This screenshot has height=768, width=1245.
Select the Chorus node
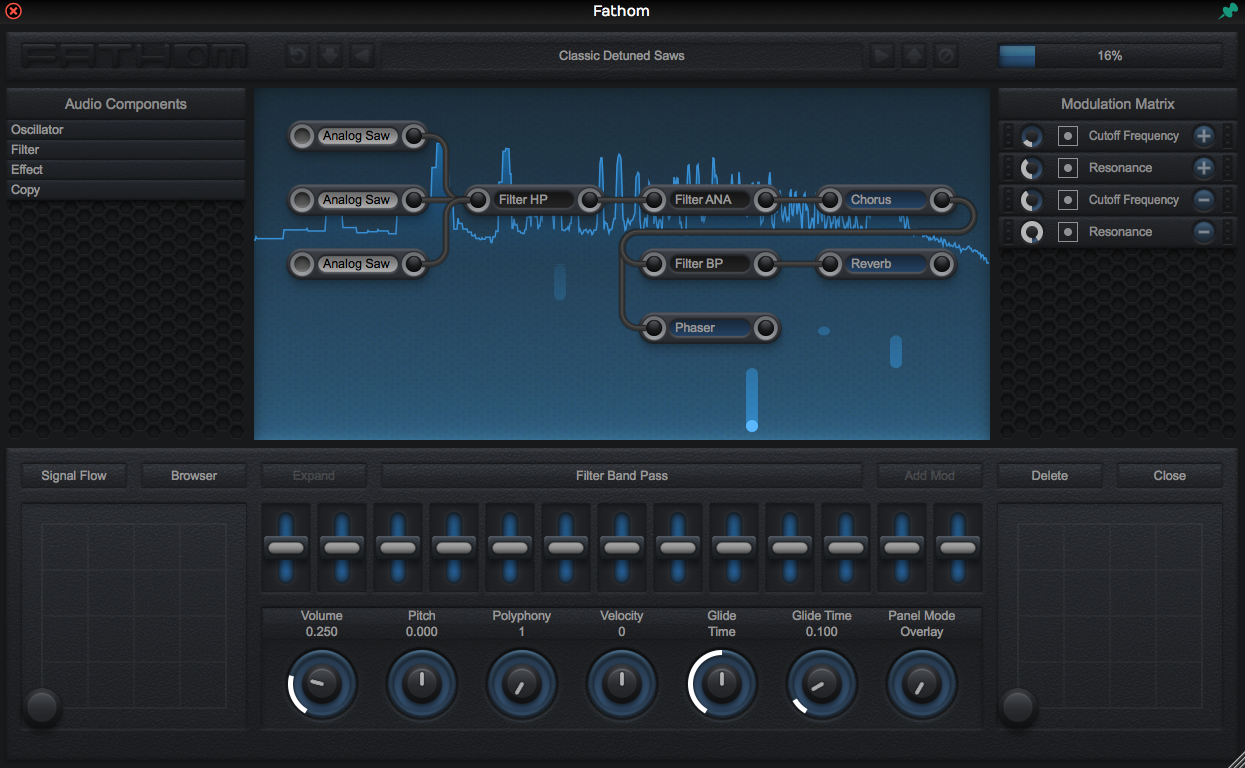[x=887, y=200]
